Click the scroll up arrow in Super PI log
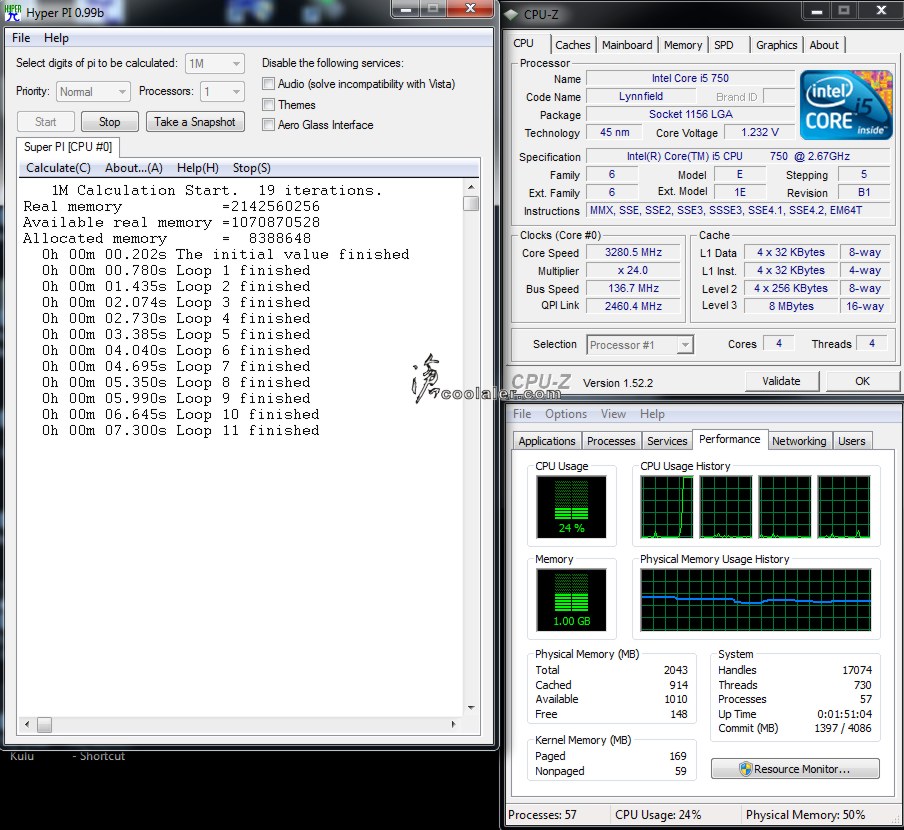904x830 pixels. pyautogui.click(x=471, y=187)
